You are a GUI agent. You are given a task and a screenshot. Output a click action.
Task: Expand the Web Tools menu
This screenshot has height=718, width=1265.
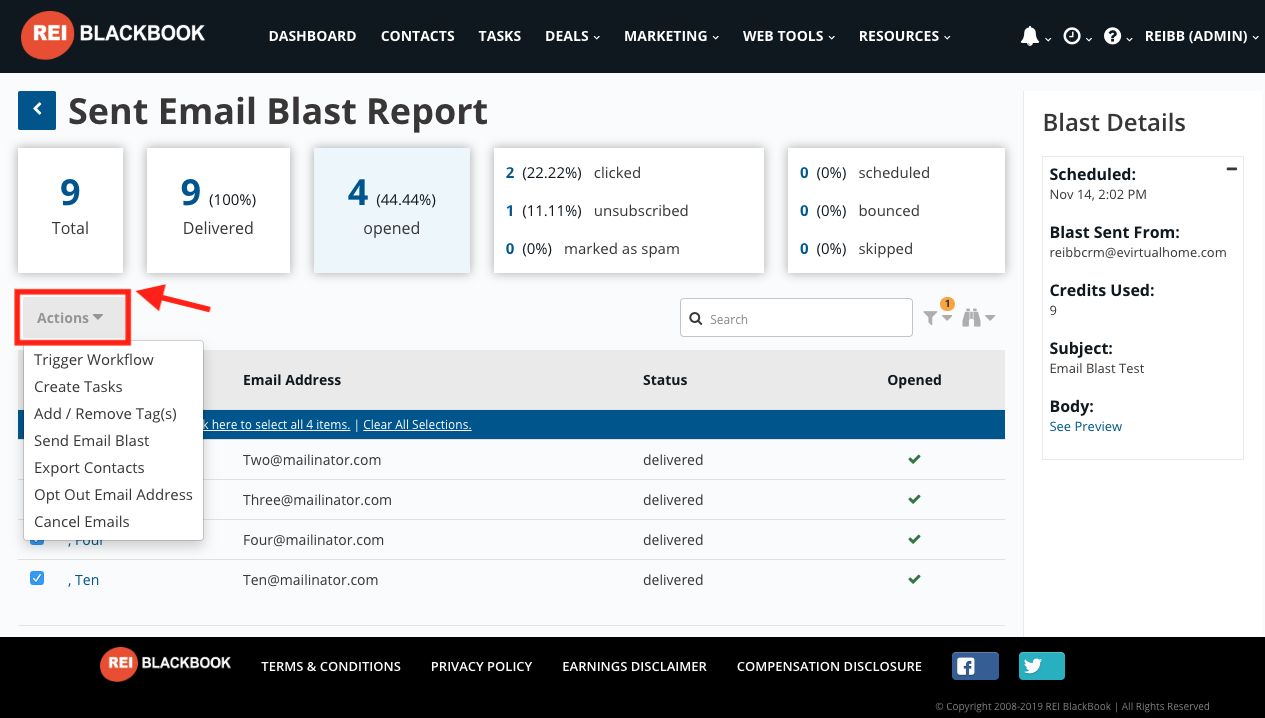pos(789,36)
